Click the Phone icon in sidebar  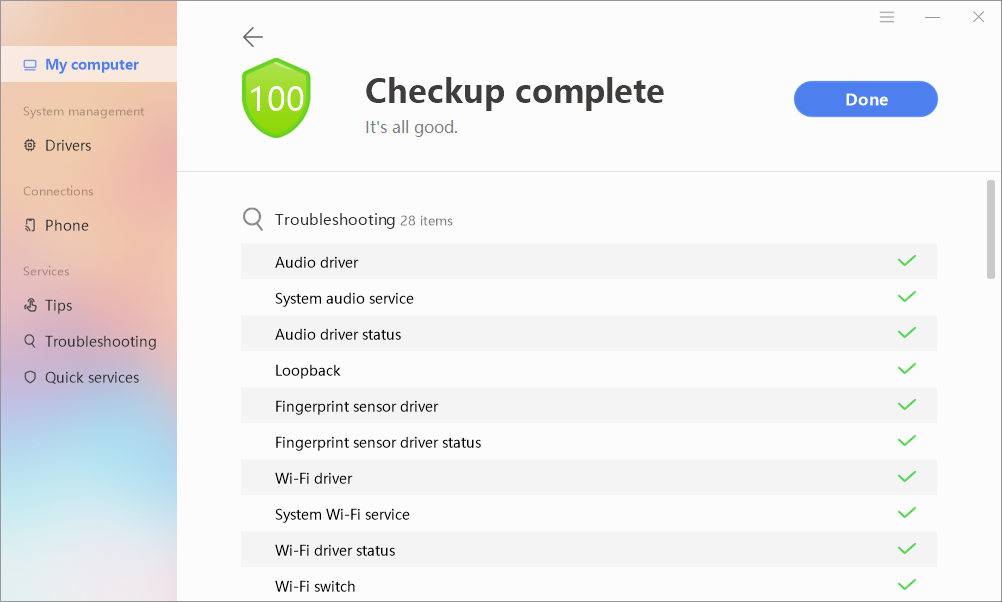pos(30,225)
